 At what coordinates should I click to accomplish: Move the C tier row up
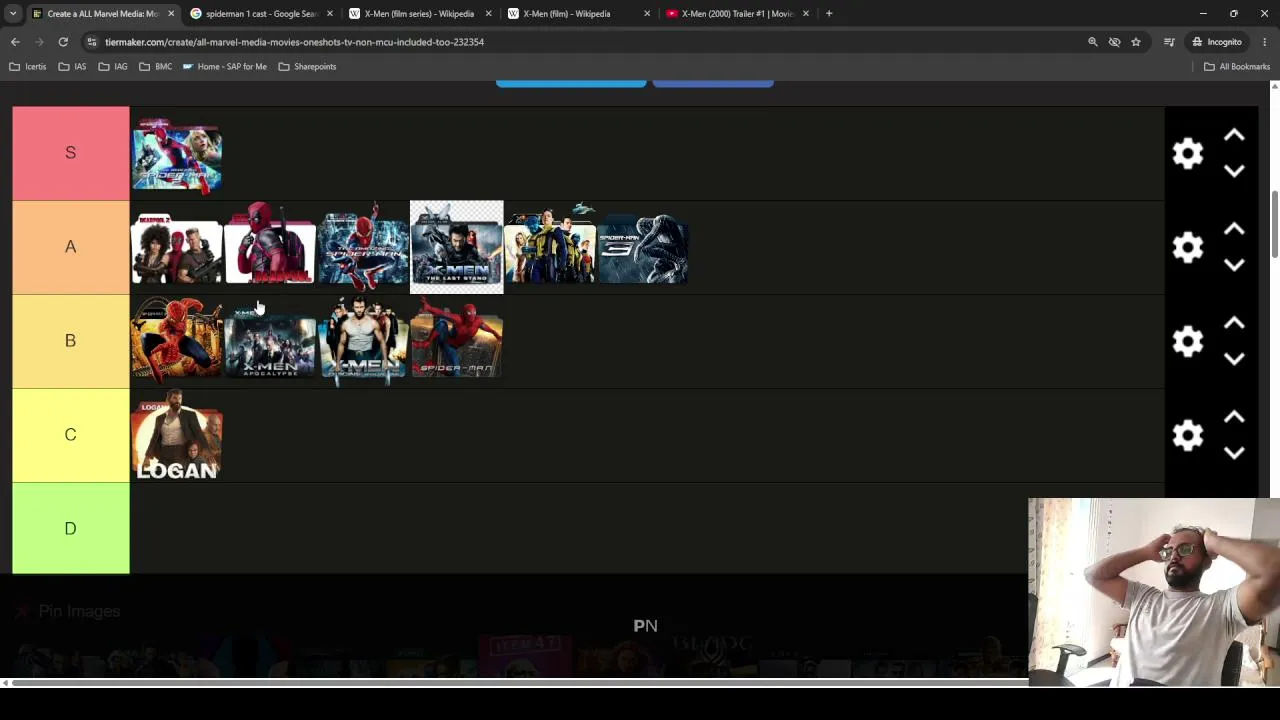coord(1234,417)
